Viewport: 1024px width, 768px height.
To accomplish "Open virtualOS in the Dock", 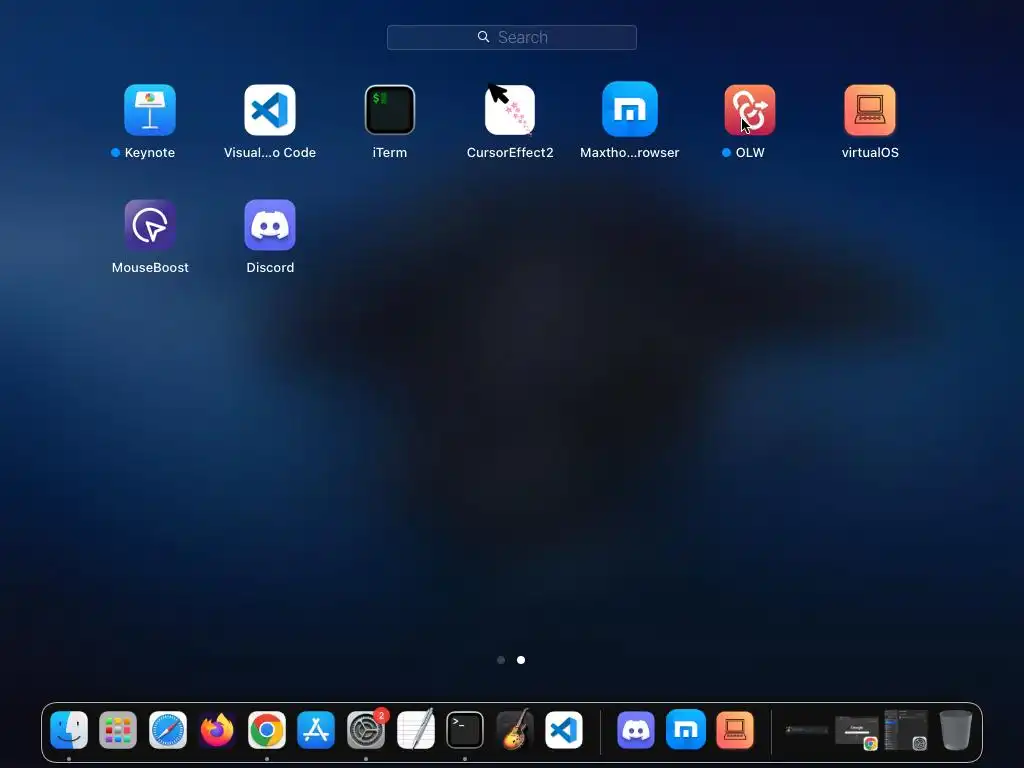I will 735,729.
